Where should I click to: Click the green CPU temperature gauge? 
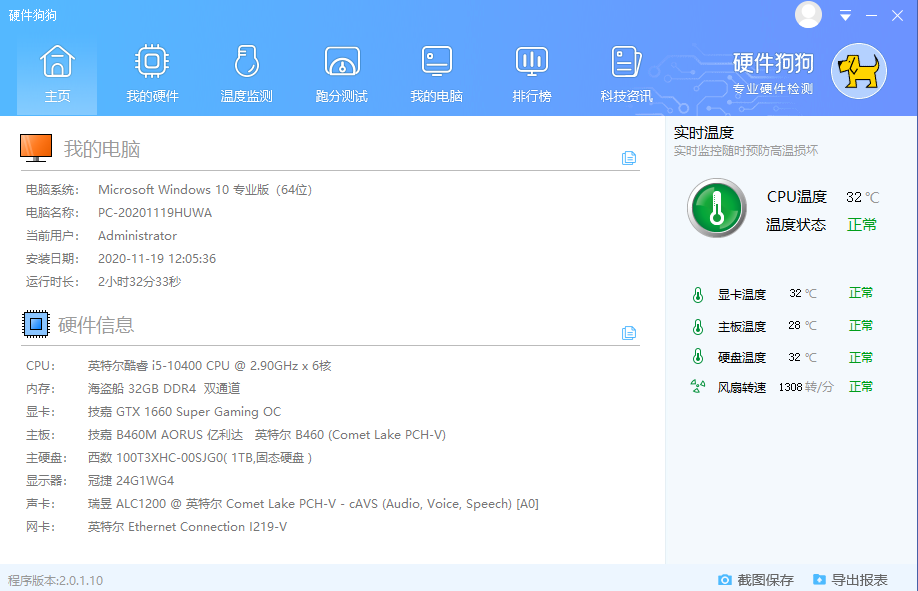[x=716, y=208]
